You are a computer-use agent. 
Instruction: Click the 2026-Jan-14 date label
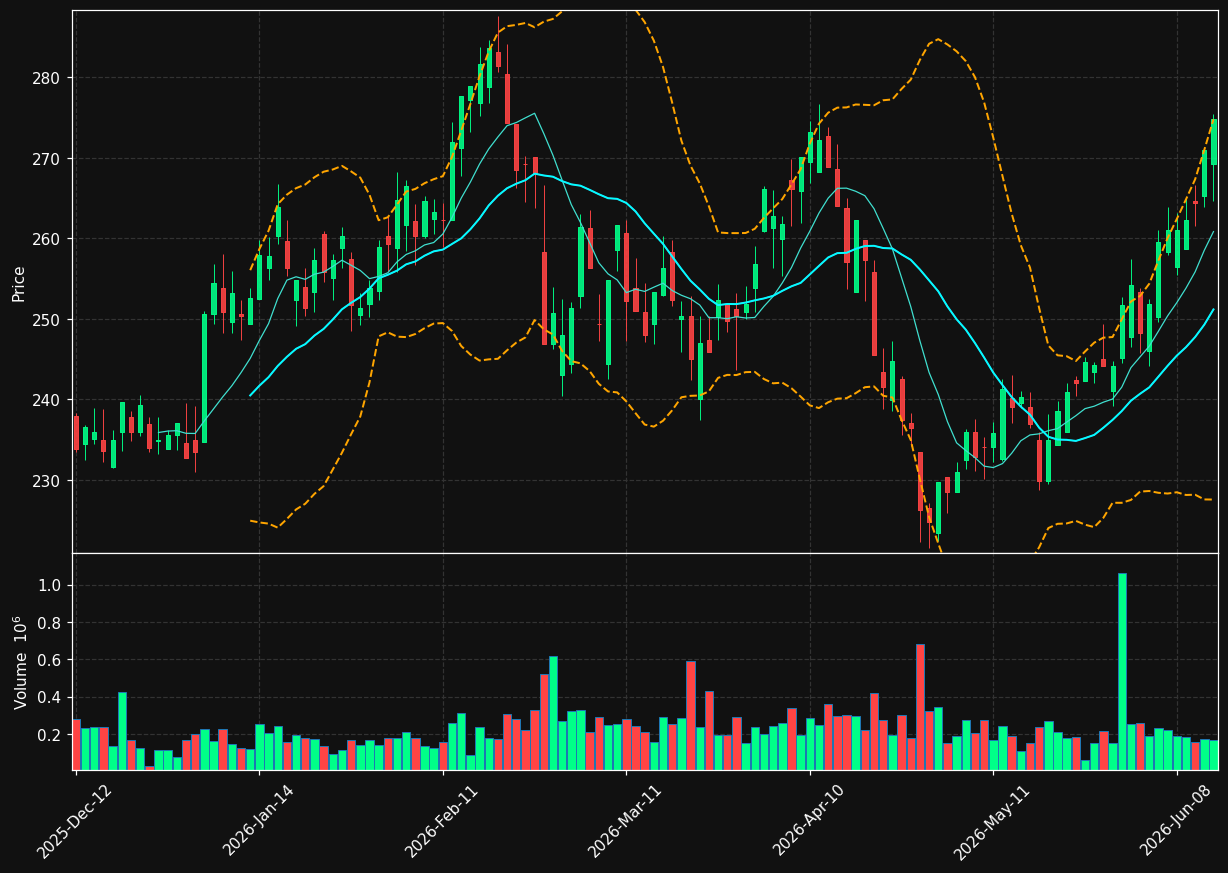(x=258, y=820)
